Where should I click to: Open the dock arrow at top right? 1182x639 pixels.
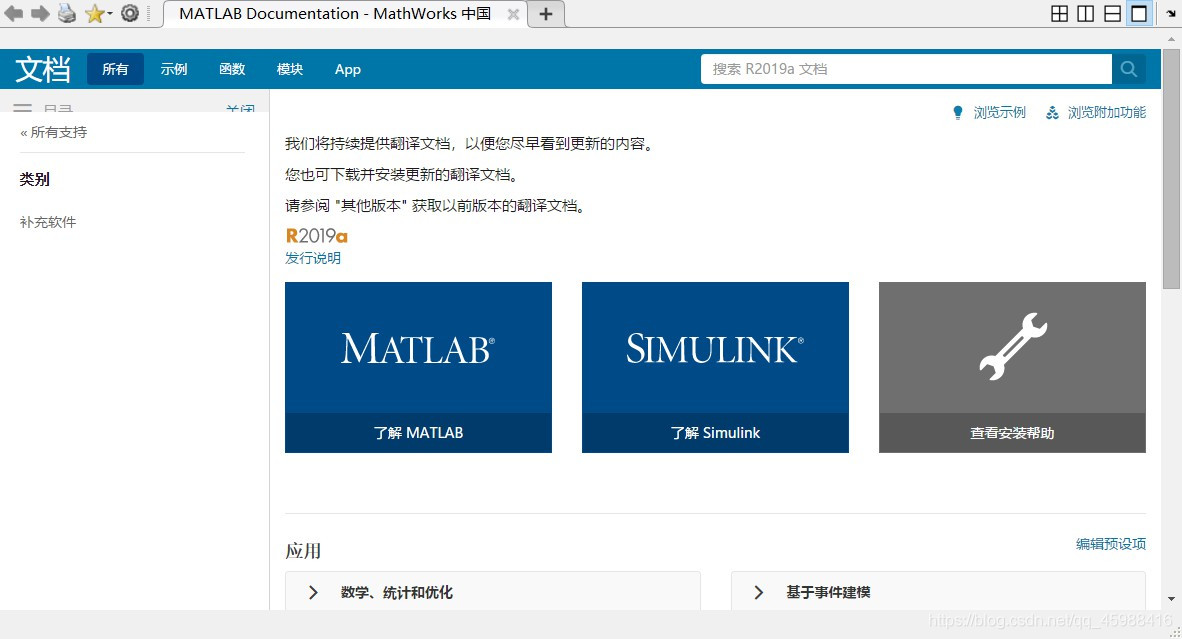[x=1170, y=14]
